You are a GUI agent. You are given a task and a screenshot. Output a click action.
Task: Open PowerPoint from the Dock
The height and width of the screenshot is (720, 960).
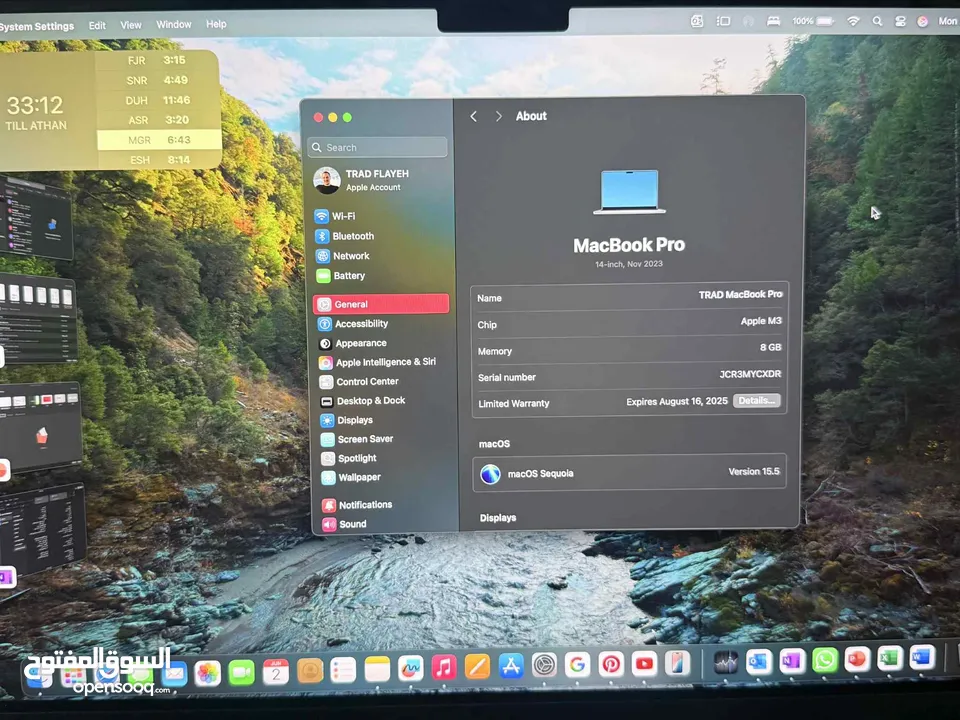857,659
